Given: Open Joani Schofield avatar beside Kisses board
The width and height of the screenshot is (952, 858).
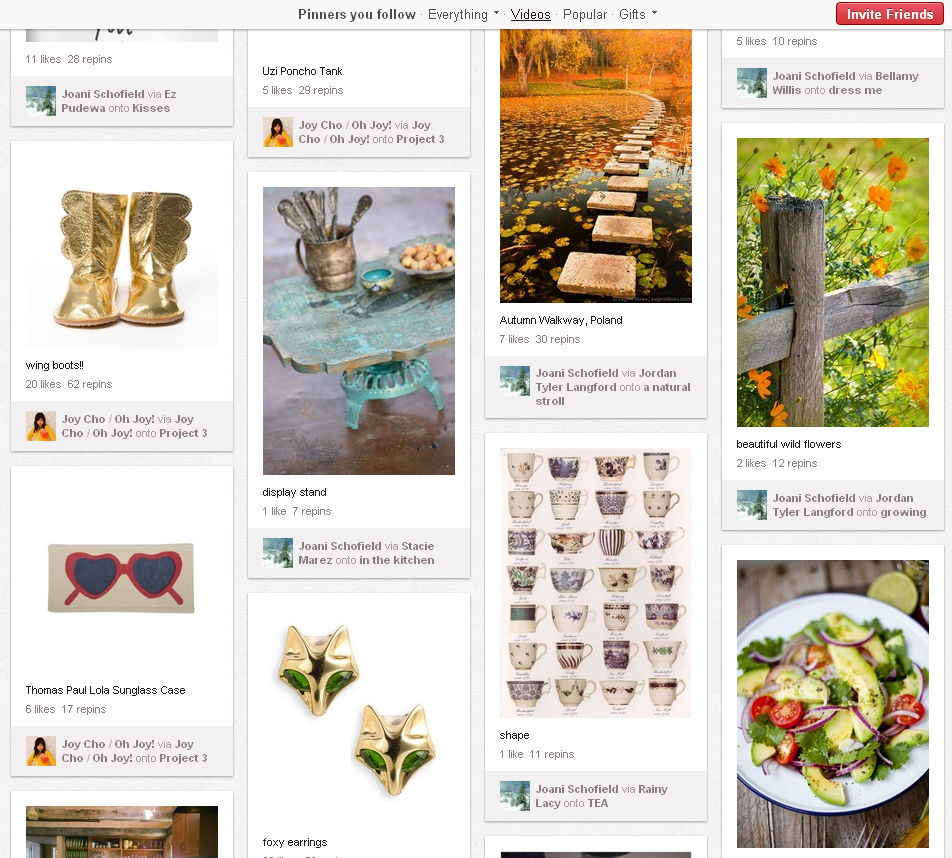Looking at the screenshot, I should [x=41, y=101].
